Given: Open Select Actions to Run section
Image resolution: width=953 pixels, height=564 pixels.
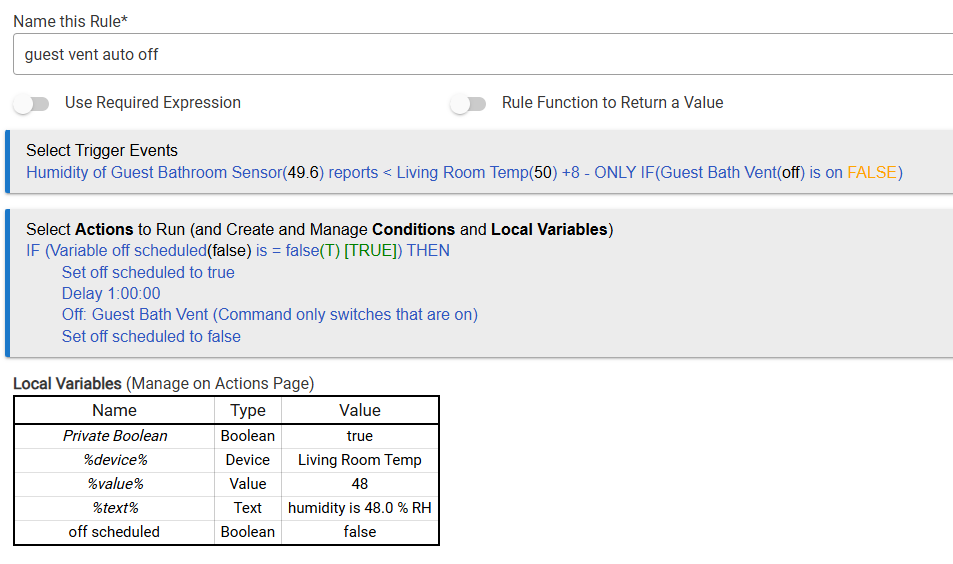Looking at the screenshot, I should (x=319, y=230).
